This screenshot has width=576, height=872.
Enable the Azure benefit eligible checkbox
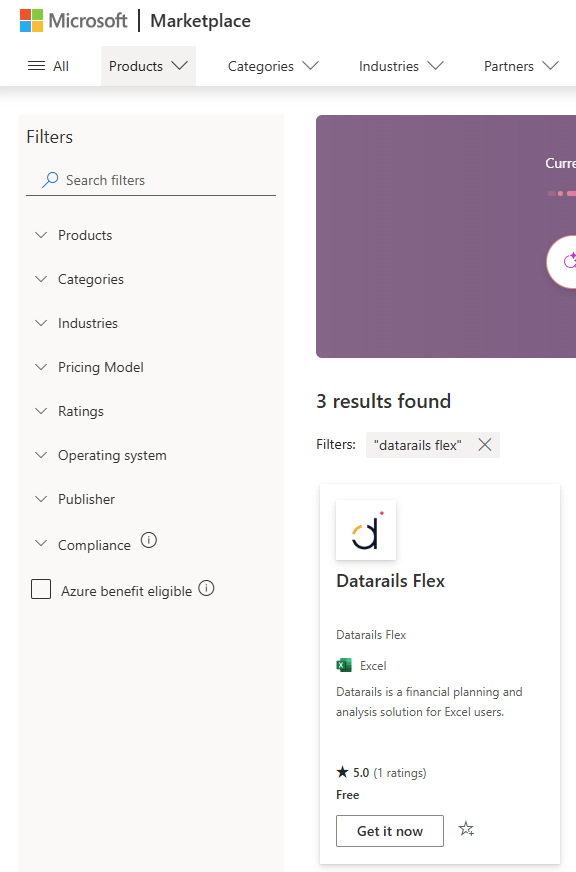coord(41,589)
